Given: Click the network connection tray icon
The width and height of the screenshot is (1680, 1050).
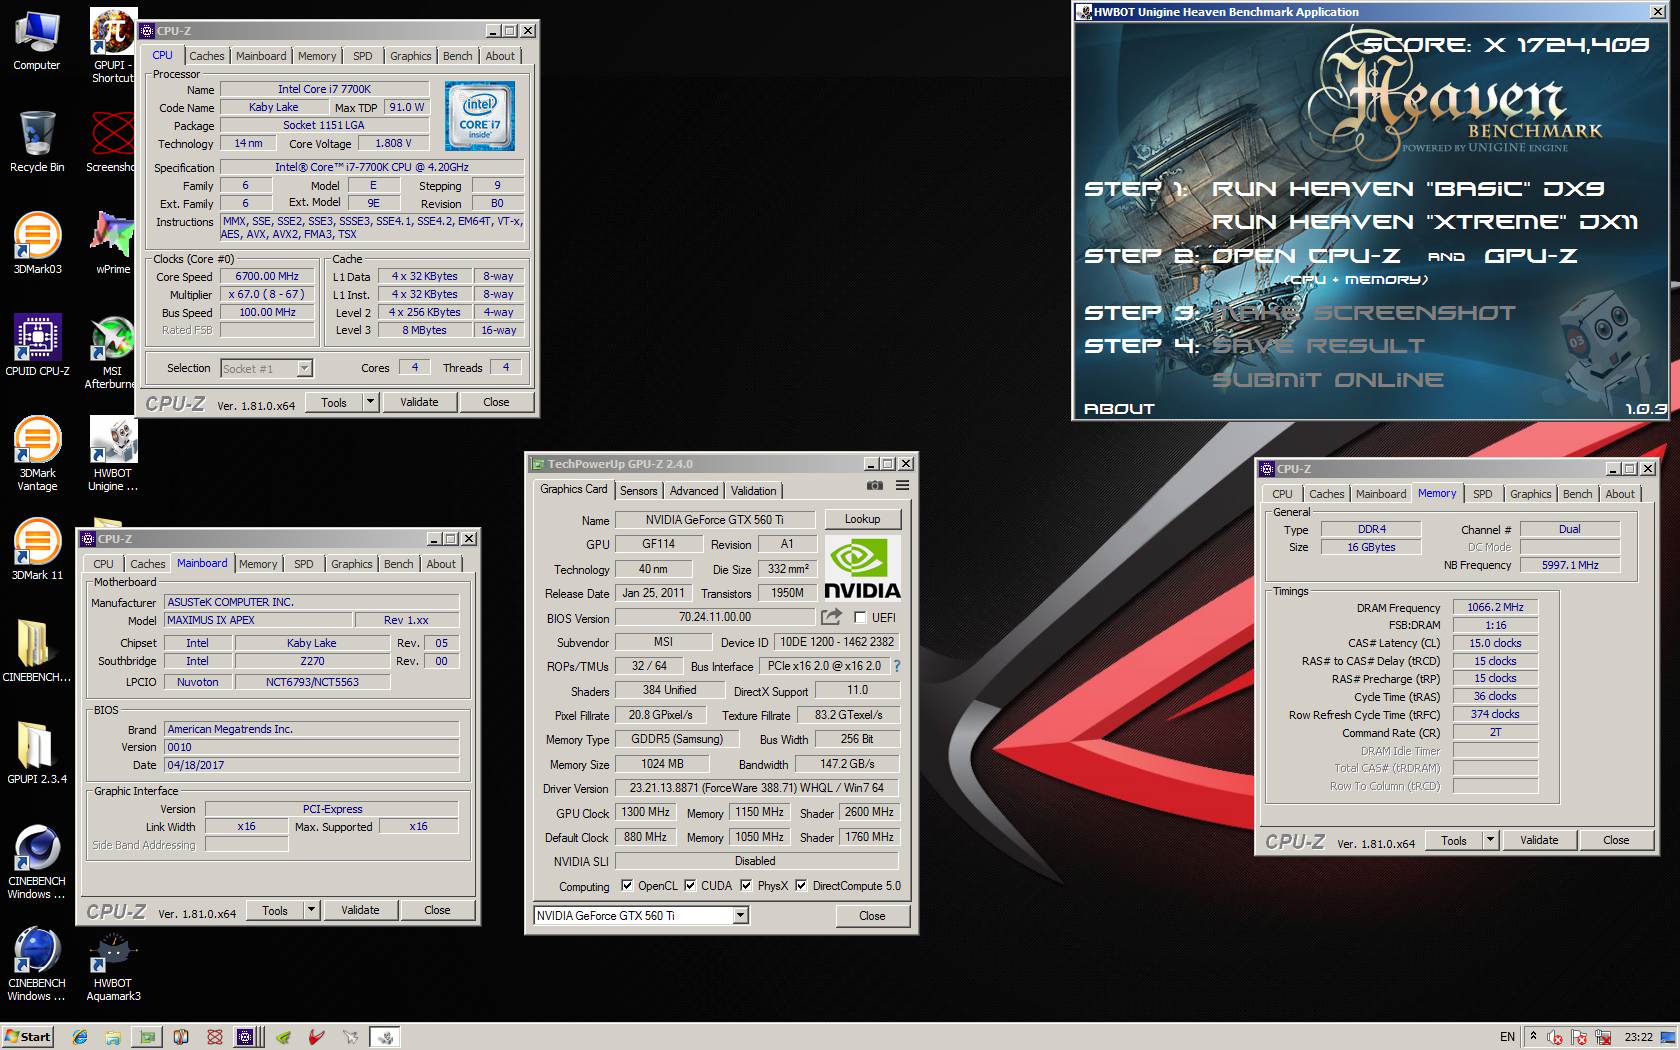Looking at the screenshot, I should [1603, 1037].
